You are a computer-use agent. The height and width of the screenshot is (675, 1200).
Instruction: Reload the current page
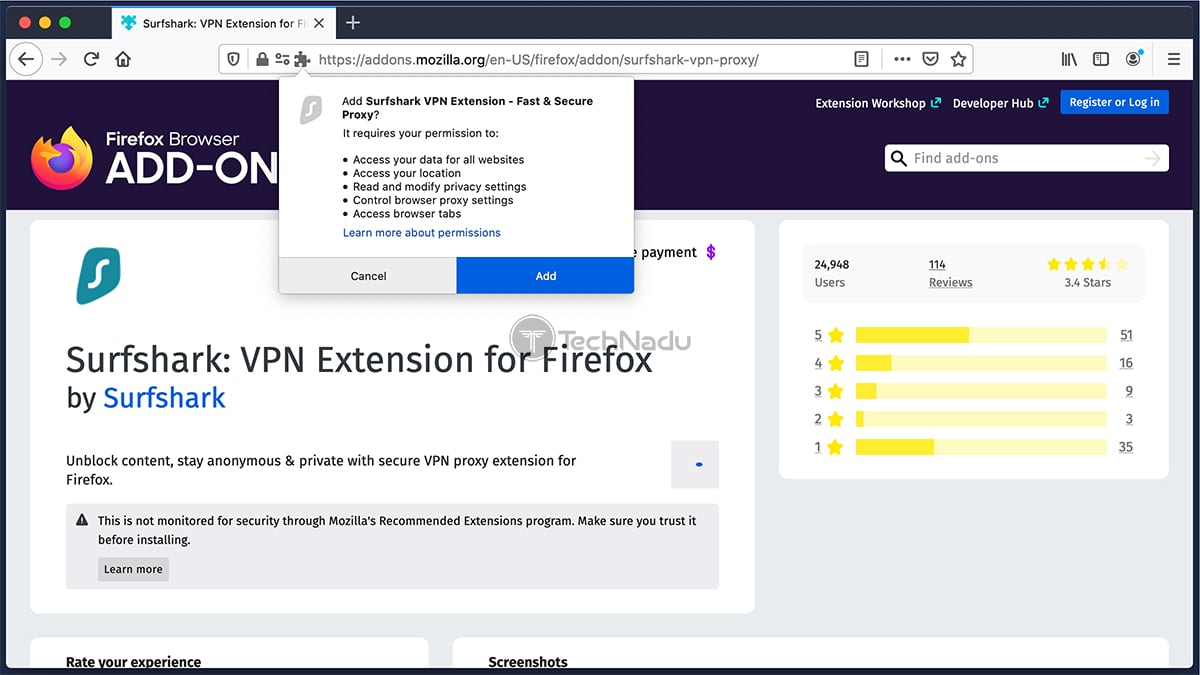pyautogui.click(x=91, y=59)
